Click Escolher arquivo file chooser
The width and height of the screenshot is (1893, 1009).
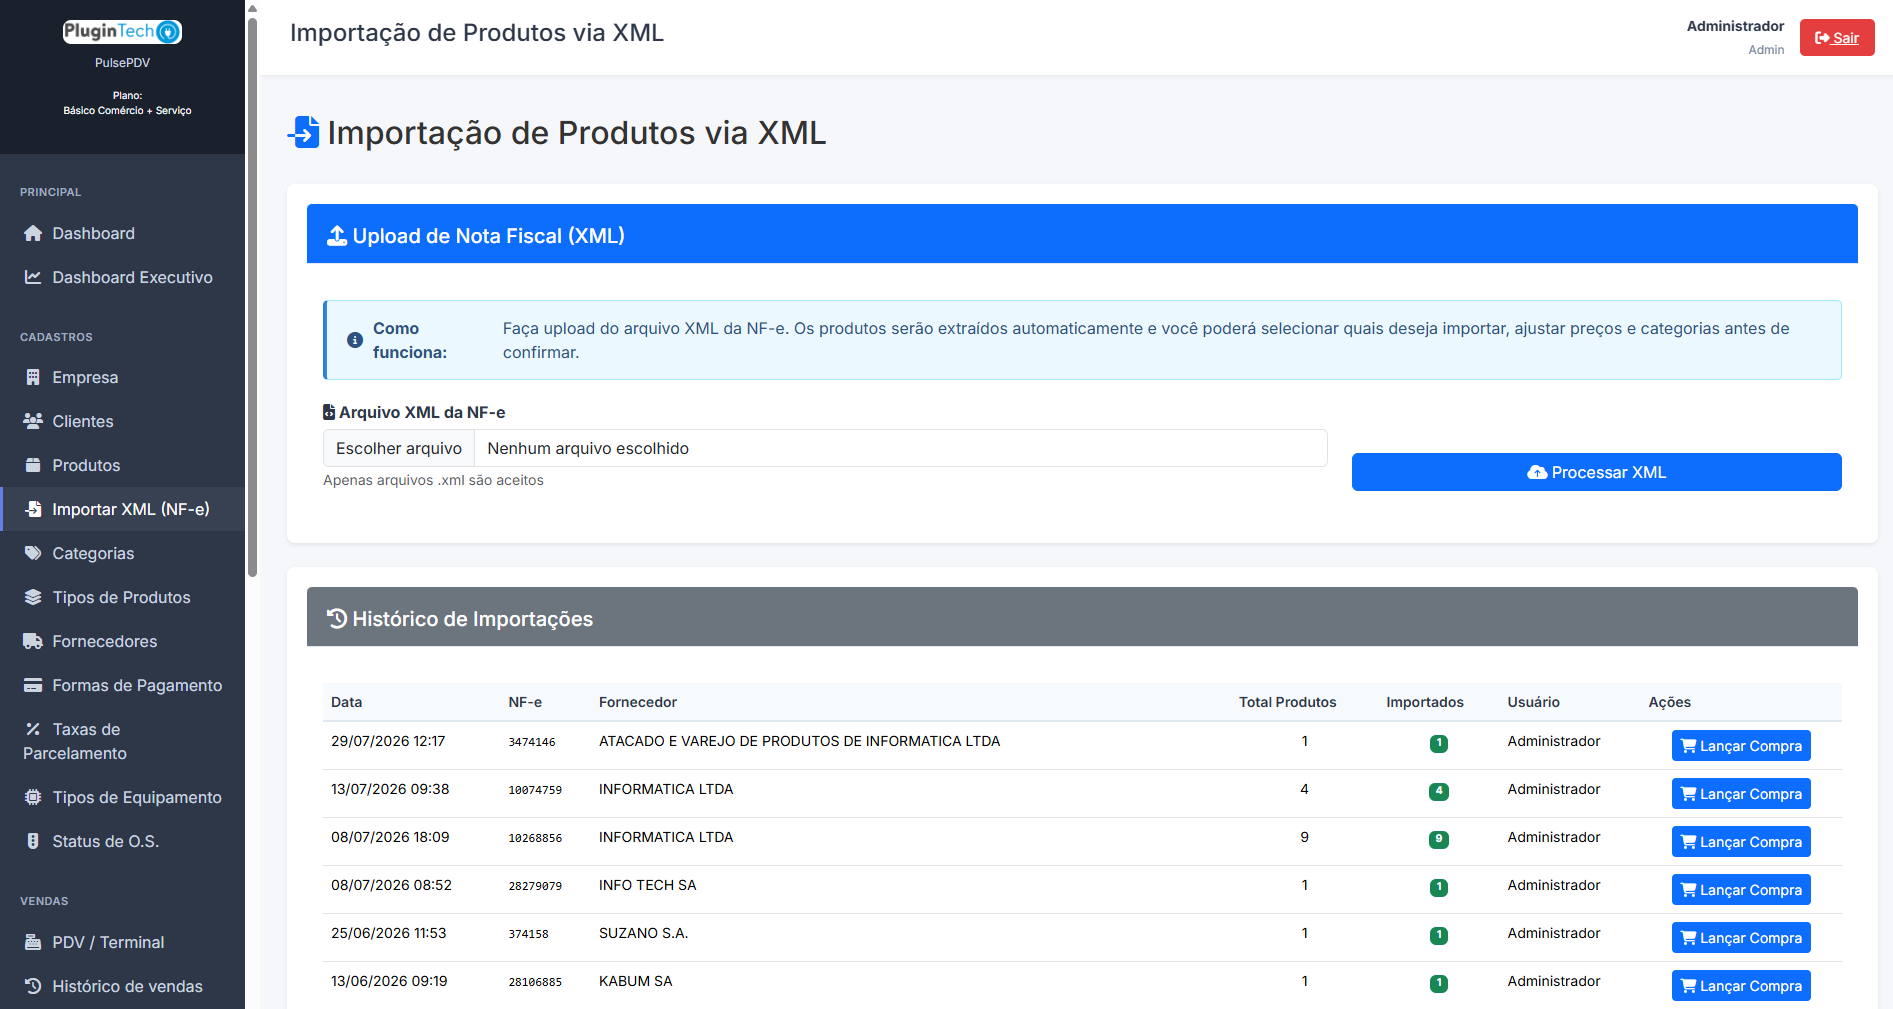click(x=399, y=448)
